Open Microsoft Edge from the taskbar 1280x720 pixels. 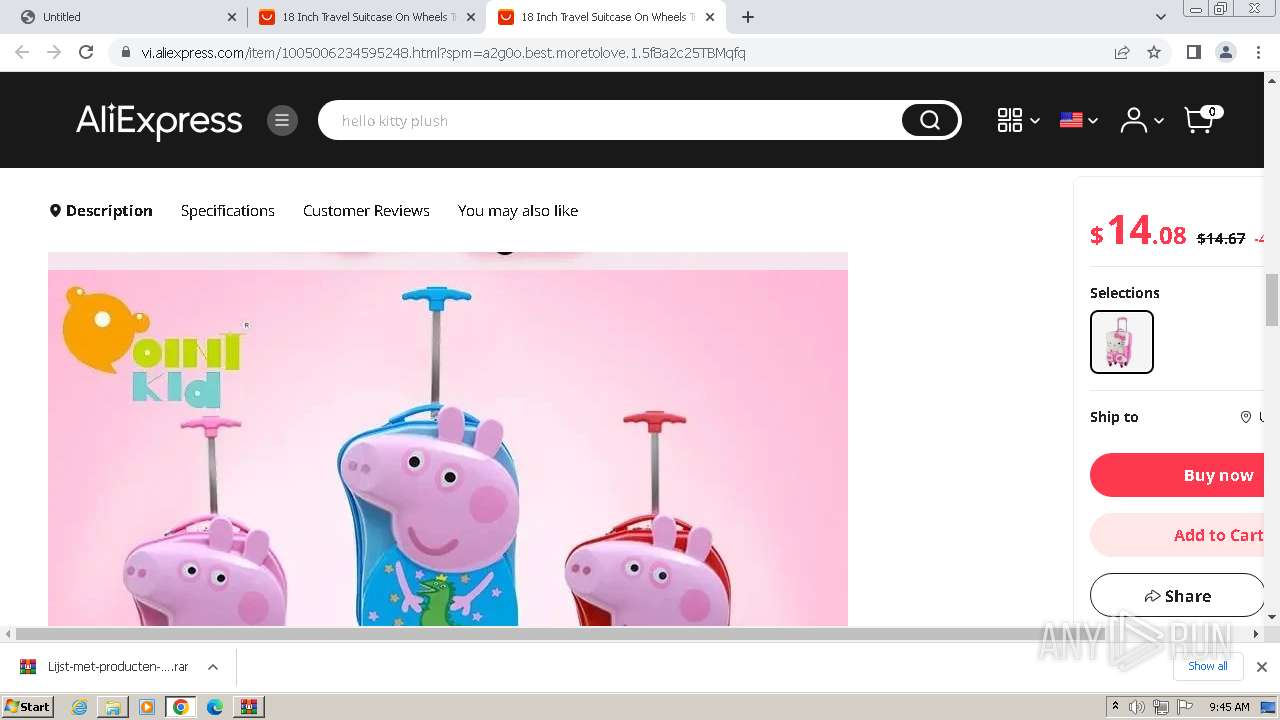pos(215,707)
